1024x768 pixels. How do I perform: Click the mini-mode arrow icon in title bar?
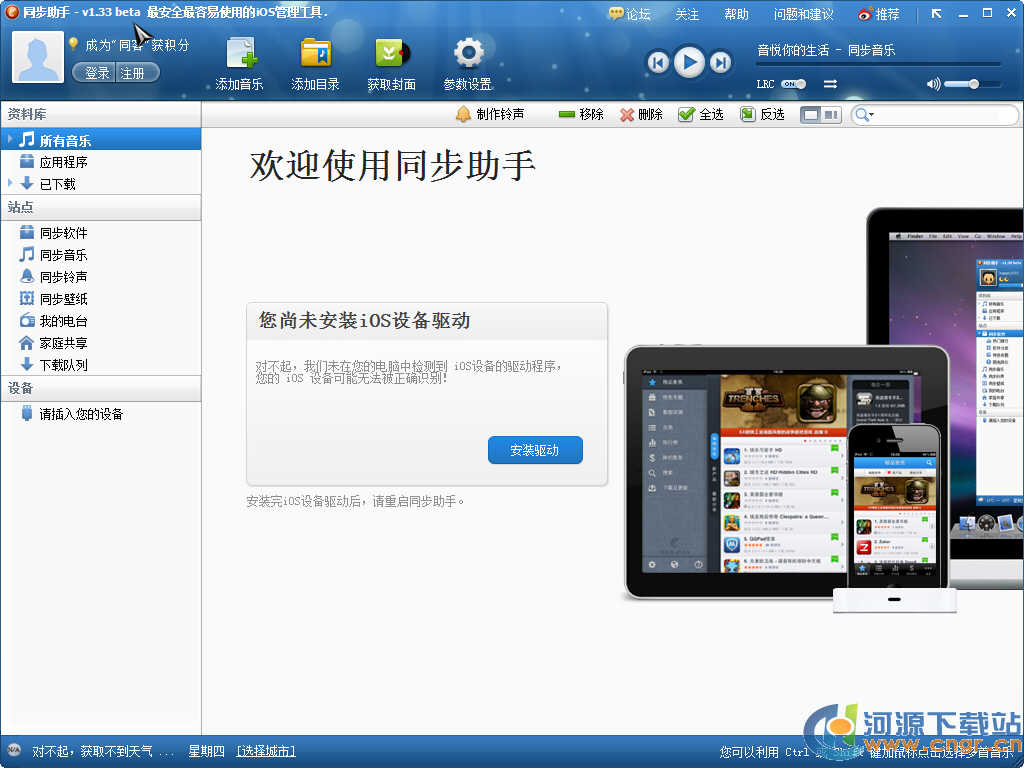click(x=936, y=13)
